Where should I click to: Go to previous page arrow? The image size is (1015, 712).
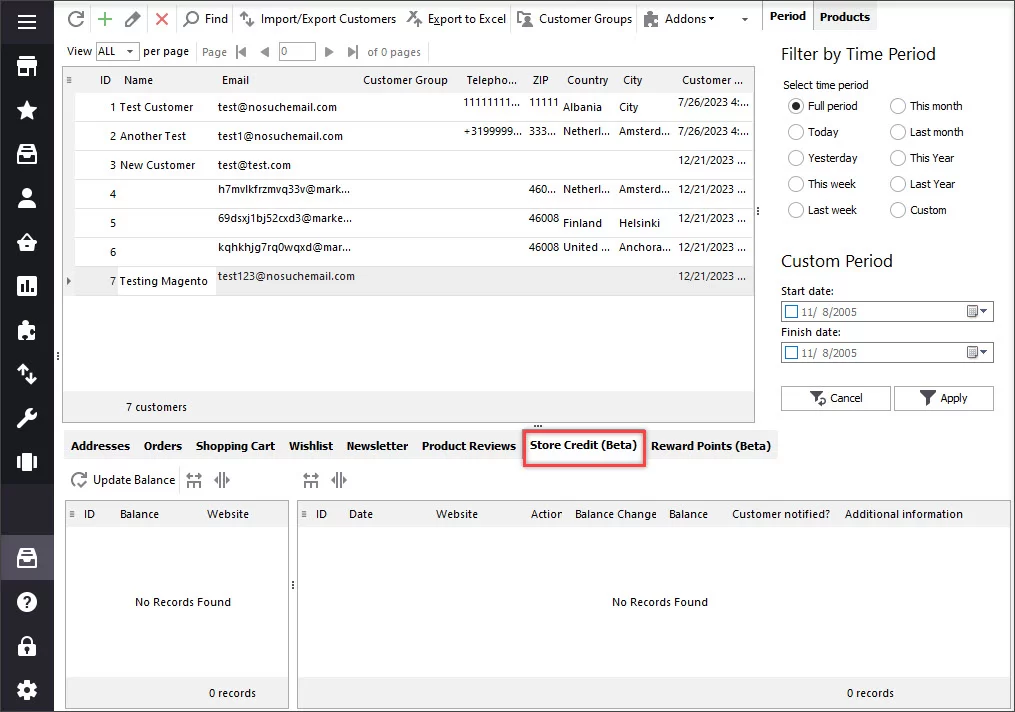click(264, 52)
